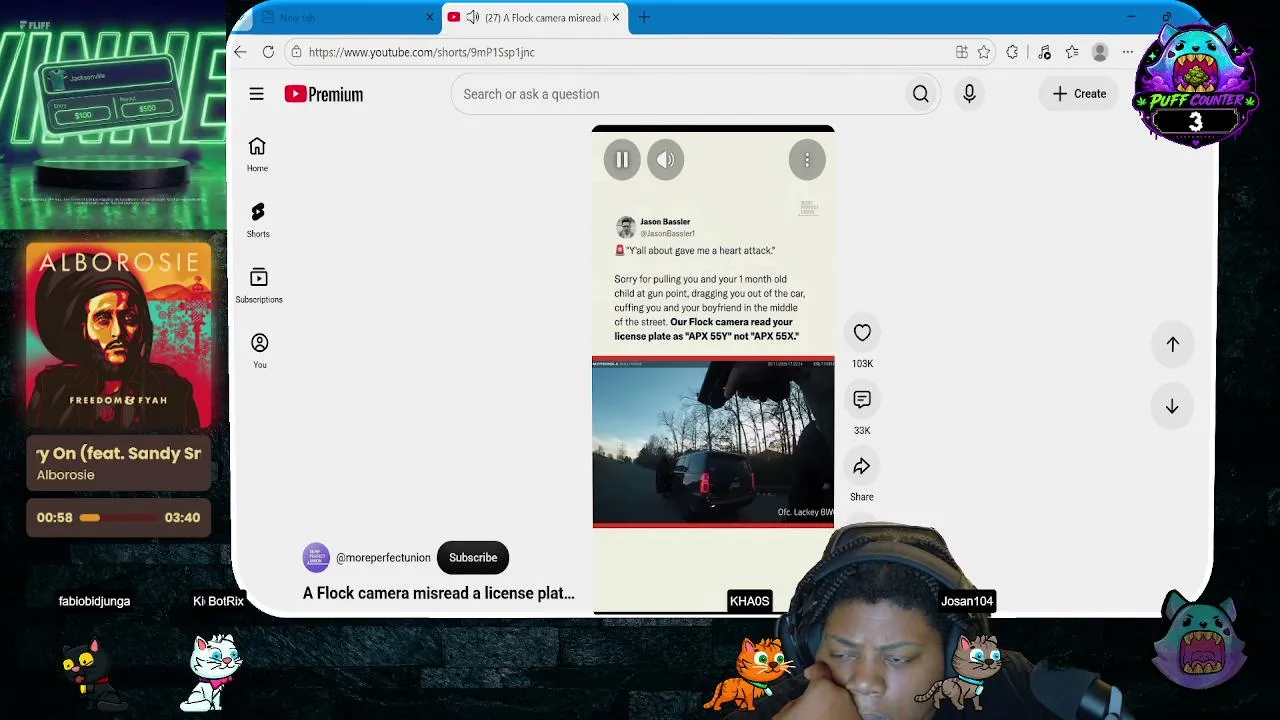
Task: Click the Short title 'A Flock camera misread a license plat...'
Action: (439, 593)
